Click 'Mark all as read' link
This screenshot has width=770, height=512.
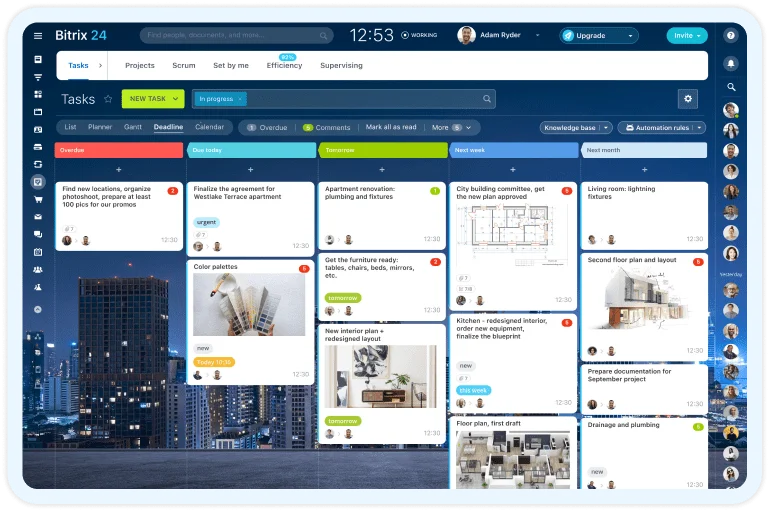click(x=391, y=128)
